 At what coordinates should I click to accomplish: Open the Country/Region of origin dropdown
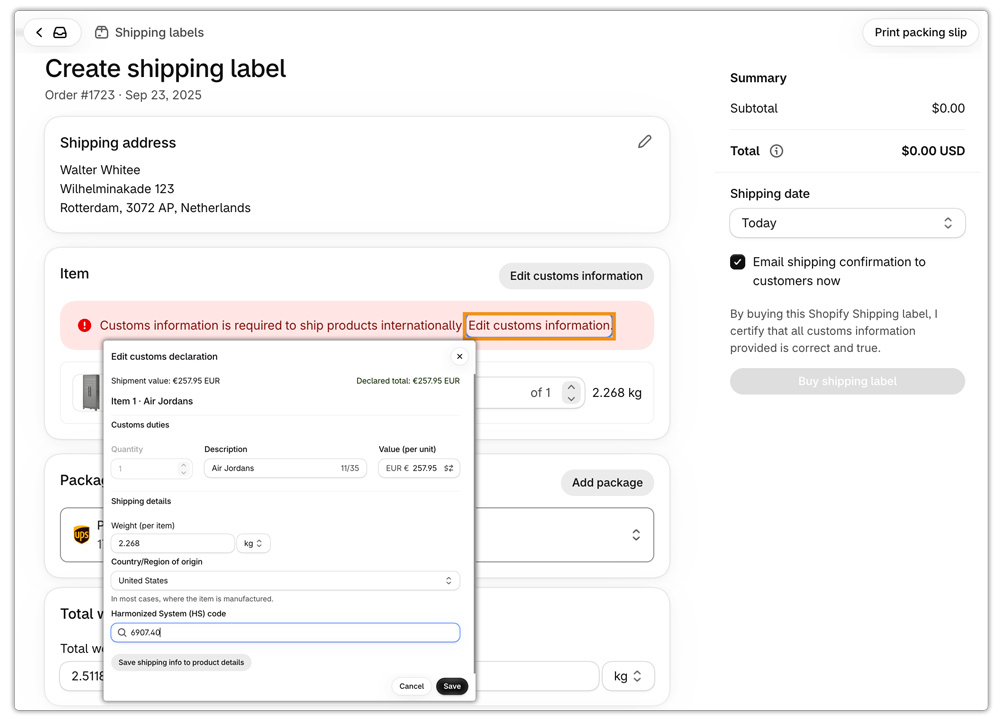click(x=285, y=581)
